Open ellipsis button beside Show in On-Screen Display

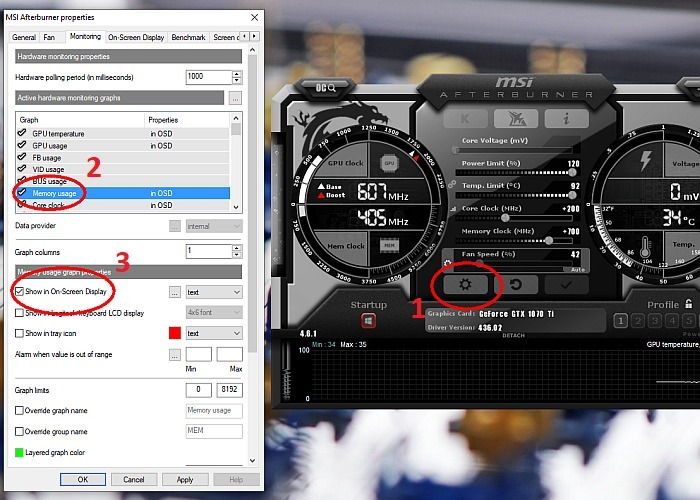coord(175,292)
